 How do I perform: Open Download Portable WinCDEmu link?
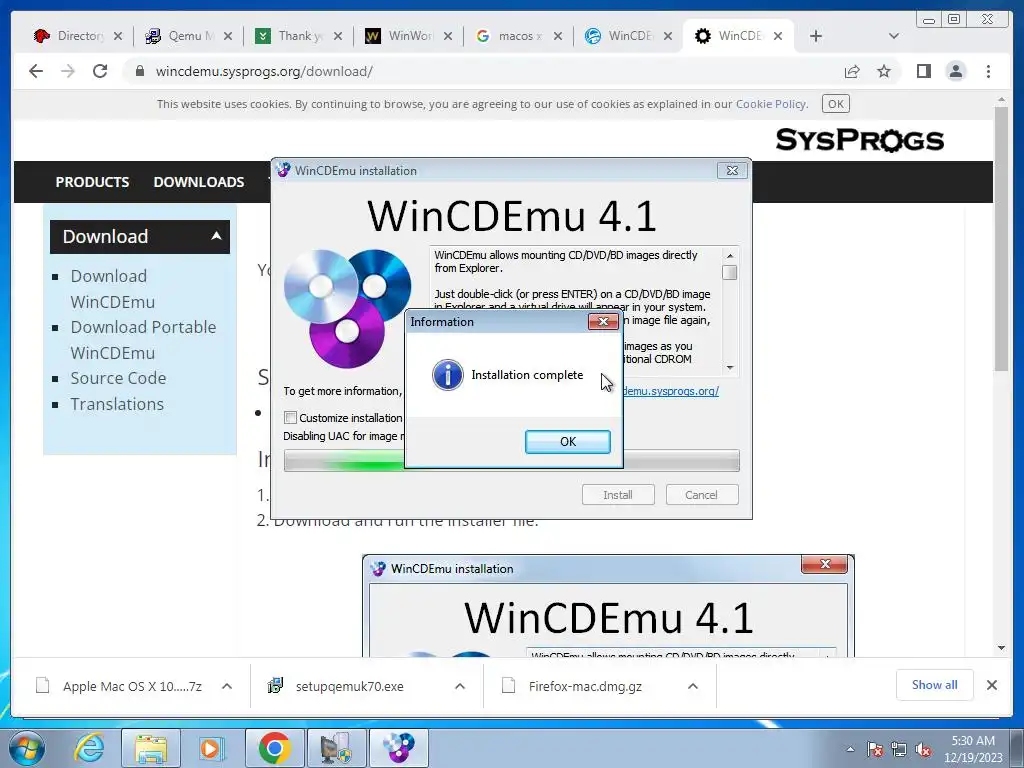pos(143,340)
